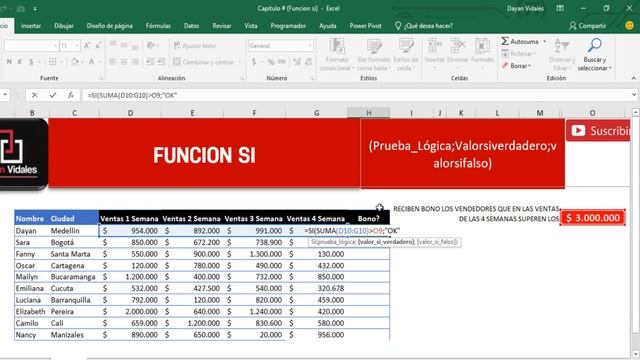Toggle align text right
This screenshot has height=360, width=640.
135,62
